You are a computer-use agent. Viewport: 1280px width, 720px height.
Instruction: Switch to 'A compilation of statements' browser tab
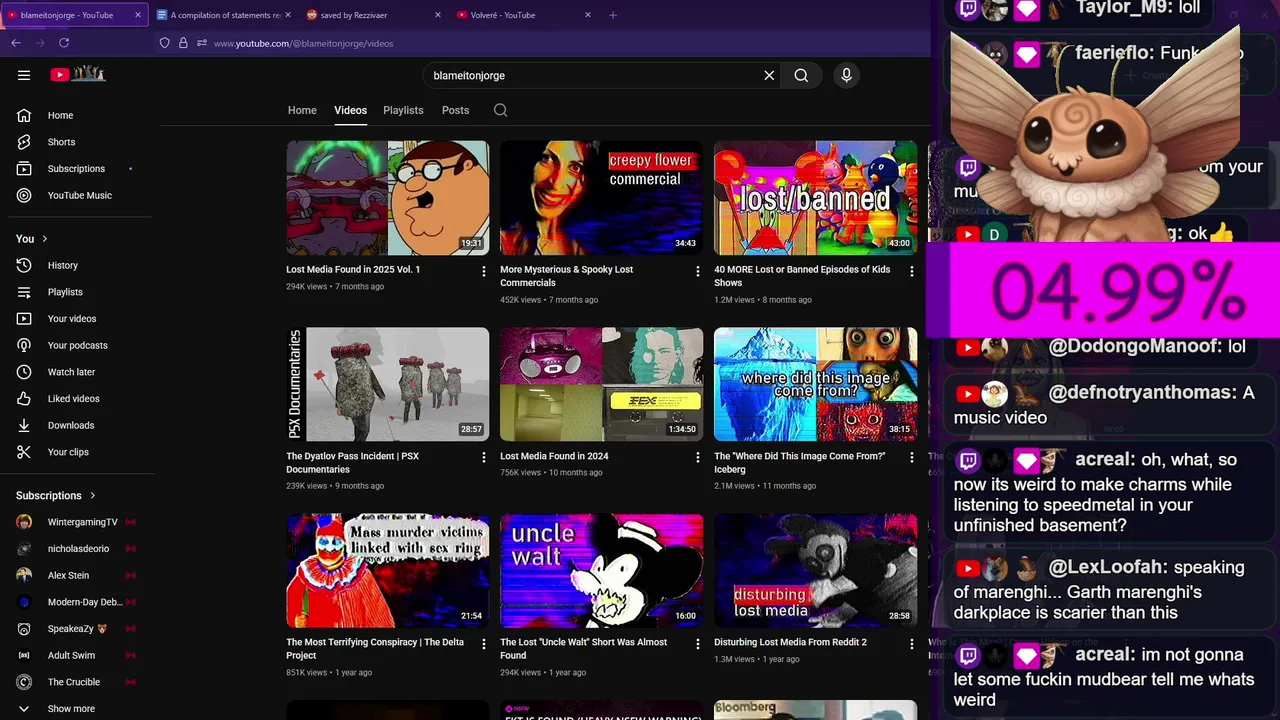(223, 15)
